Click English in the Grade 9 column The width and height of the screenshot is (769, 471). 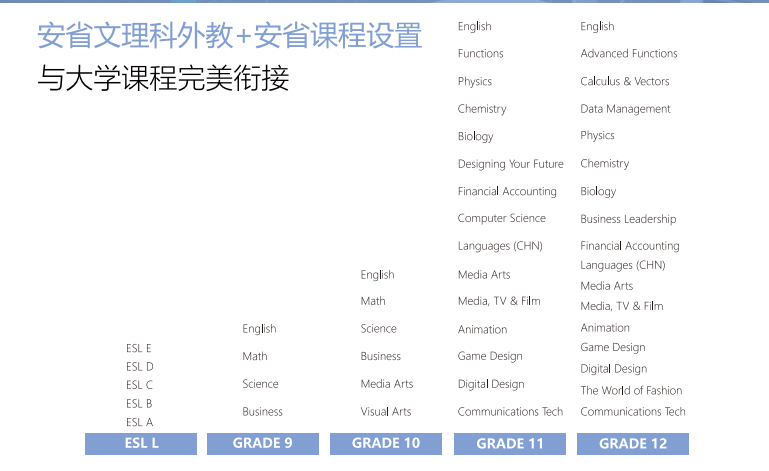pos(259,329)
